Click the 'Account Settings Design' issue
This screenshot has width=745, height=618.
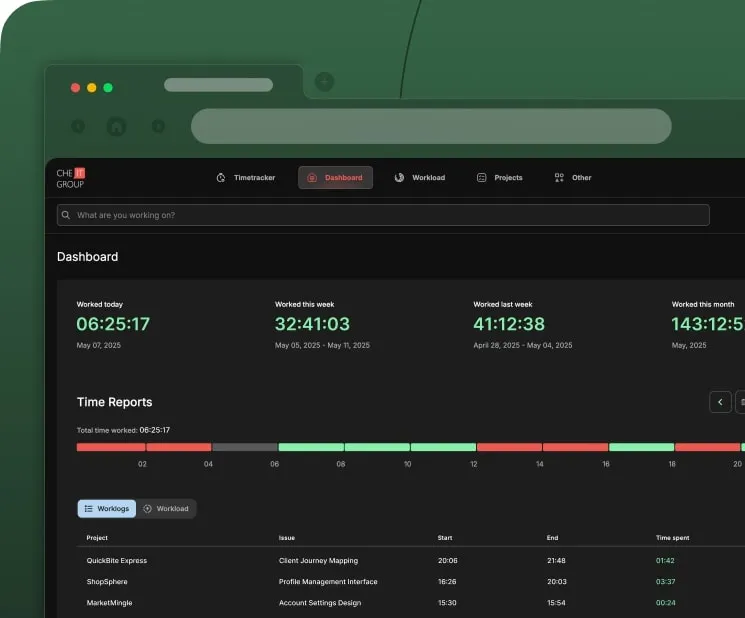tap(320, 603)
